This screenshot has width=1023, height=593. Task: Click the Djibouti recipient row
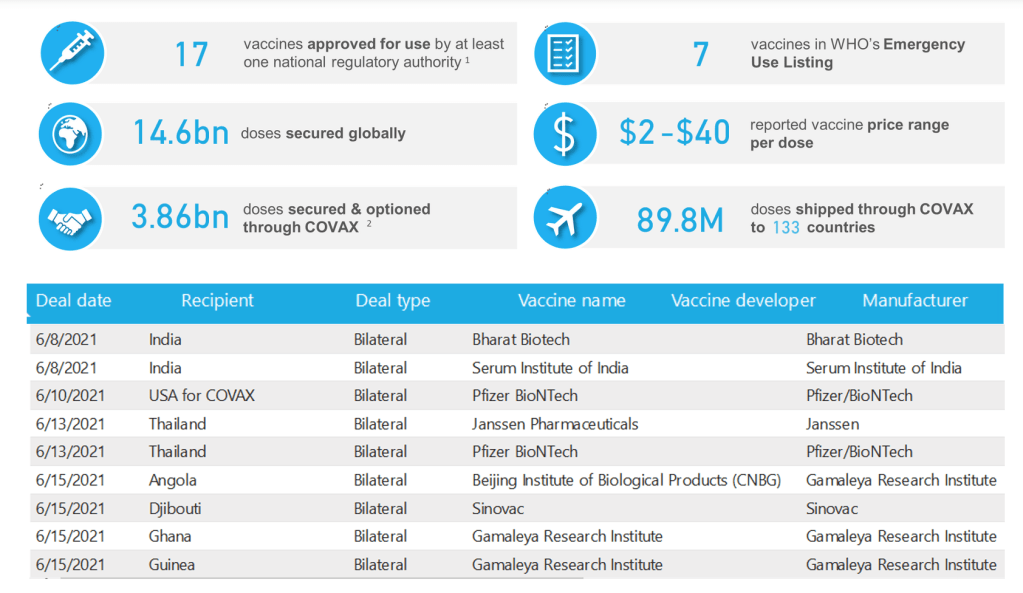(175, 509)
